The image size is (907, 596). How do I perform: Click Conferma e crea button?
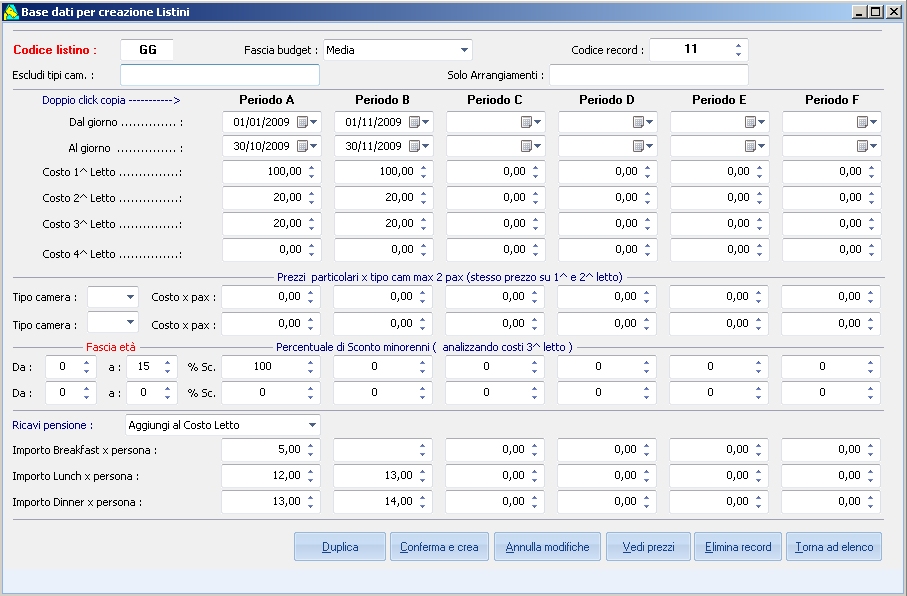pos(439,547)
